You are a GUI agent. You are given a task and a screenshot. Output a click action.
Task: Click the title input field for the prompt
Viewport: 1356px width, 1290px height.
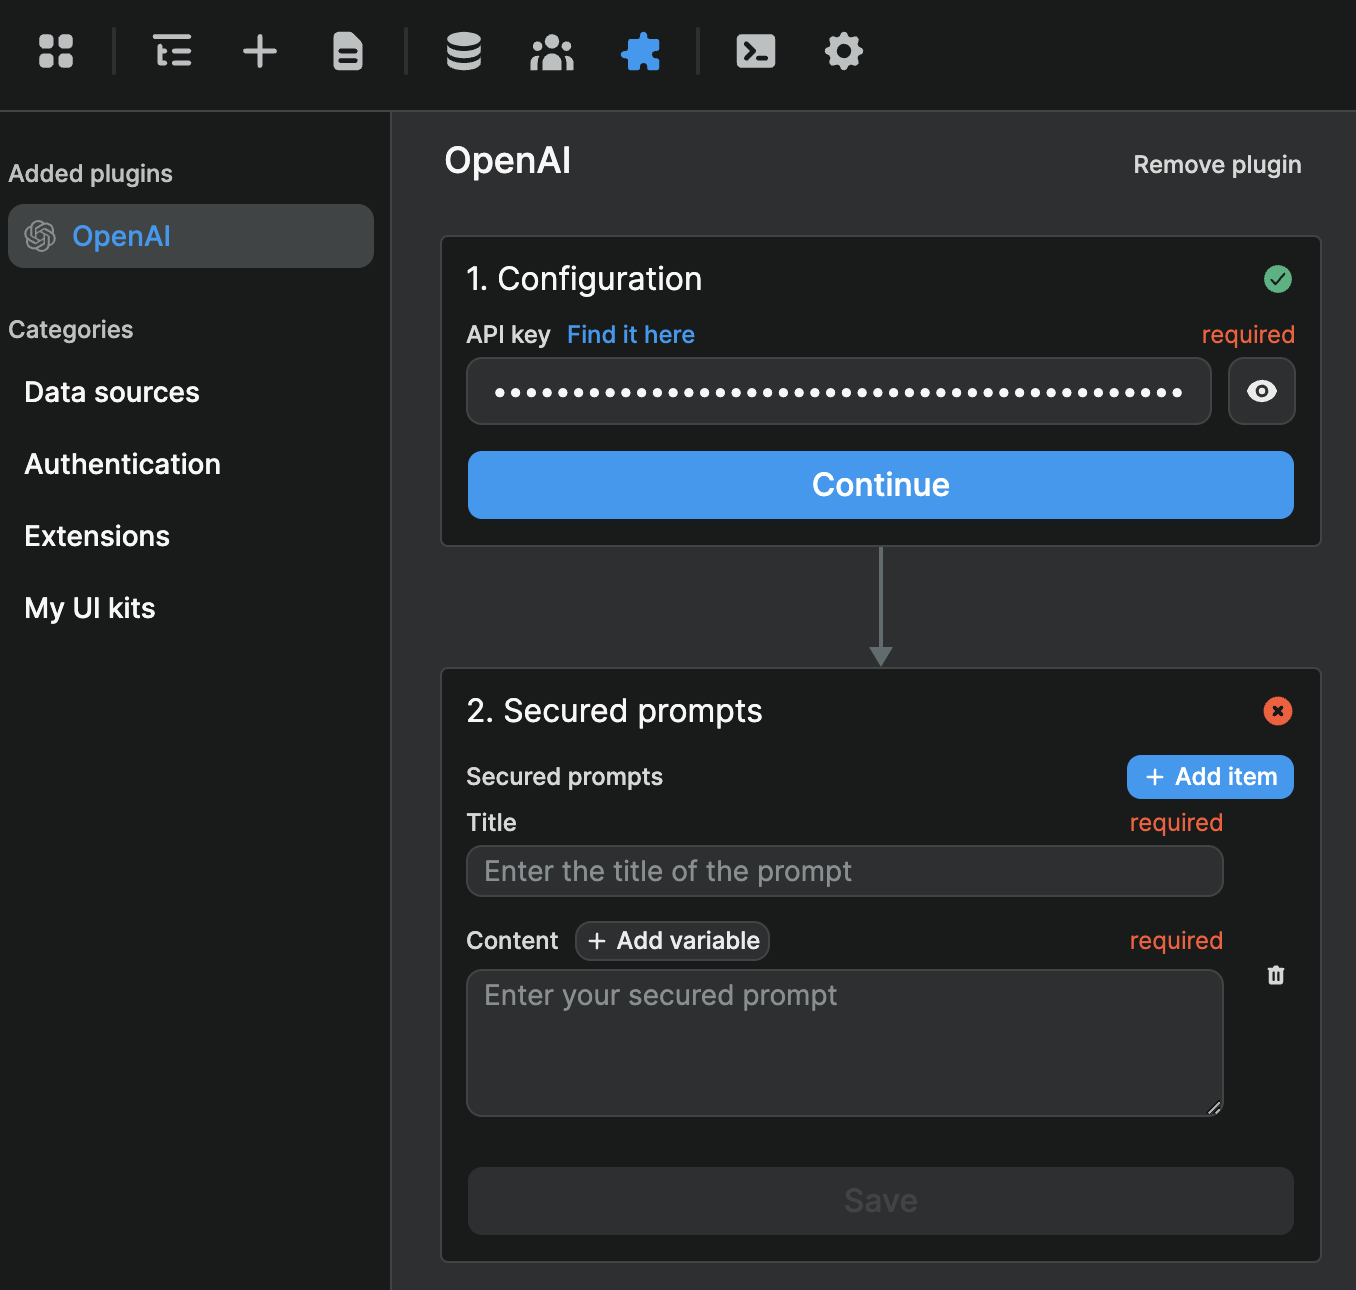[844, 871]
